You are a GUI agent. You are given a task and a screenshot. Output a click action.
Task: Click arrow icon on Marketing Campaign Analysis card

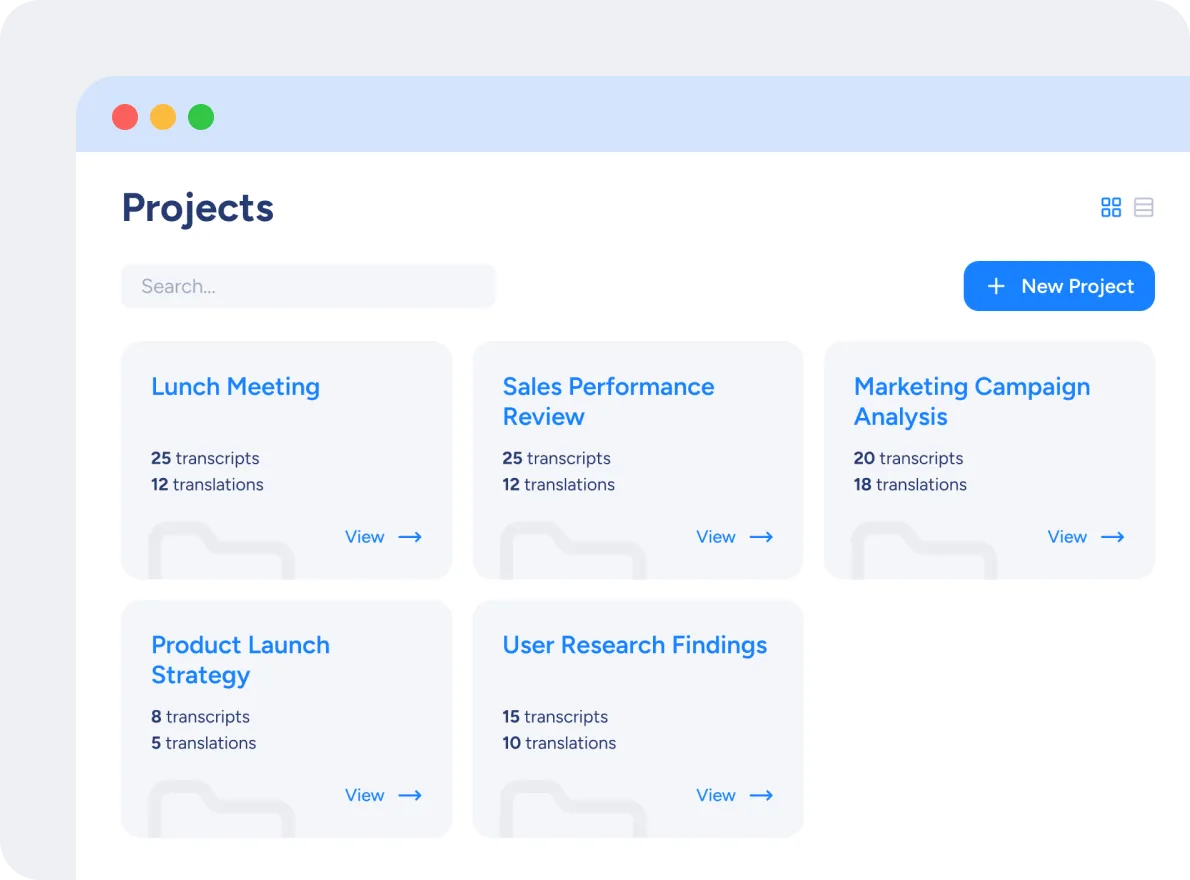1113,537
